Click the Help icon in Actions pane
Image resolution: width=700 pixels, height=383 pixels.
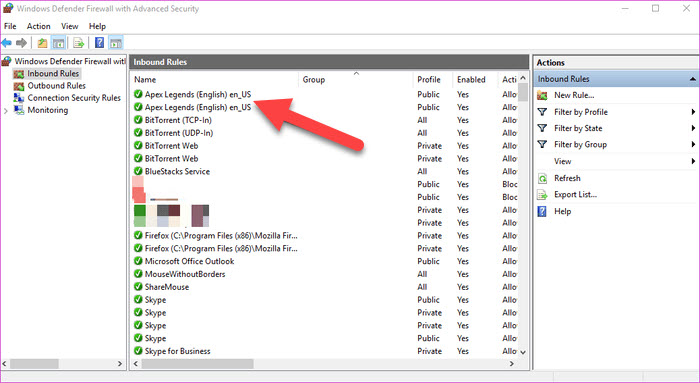coord(542,211)
